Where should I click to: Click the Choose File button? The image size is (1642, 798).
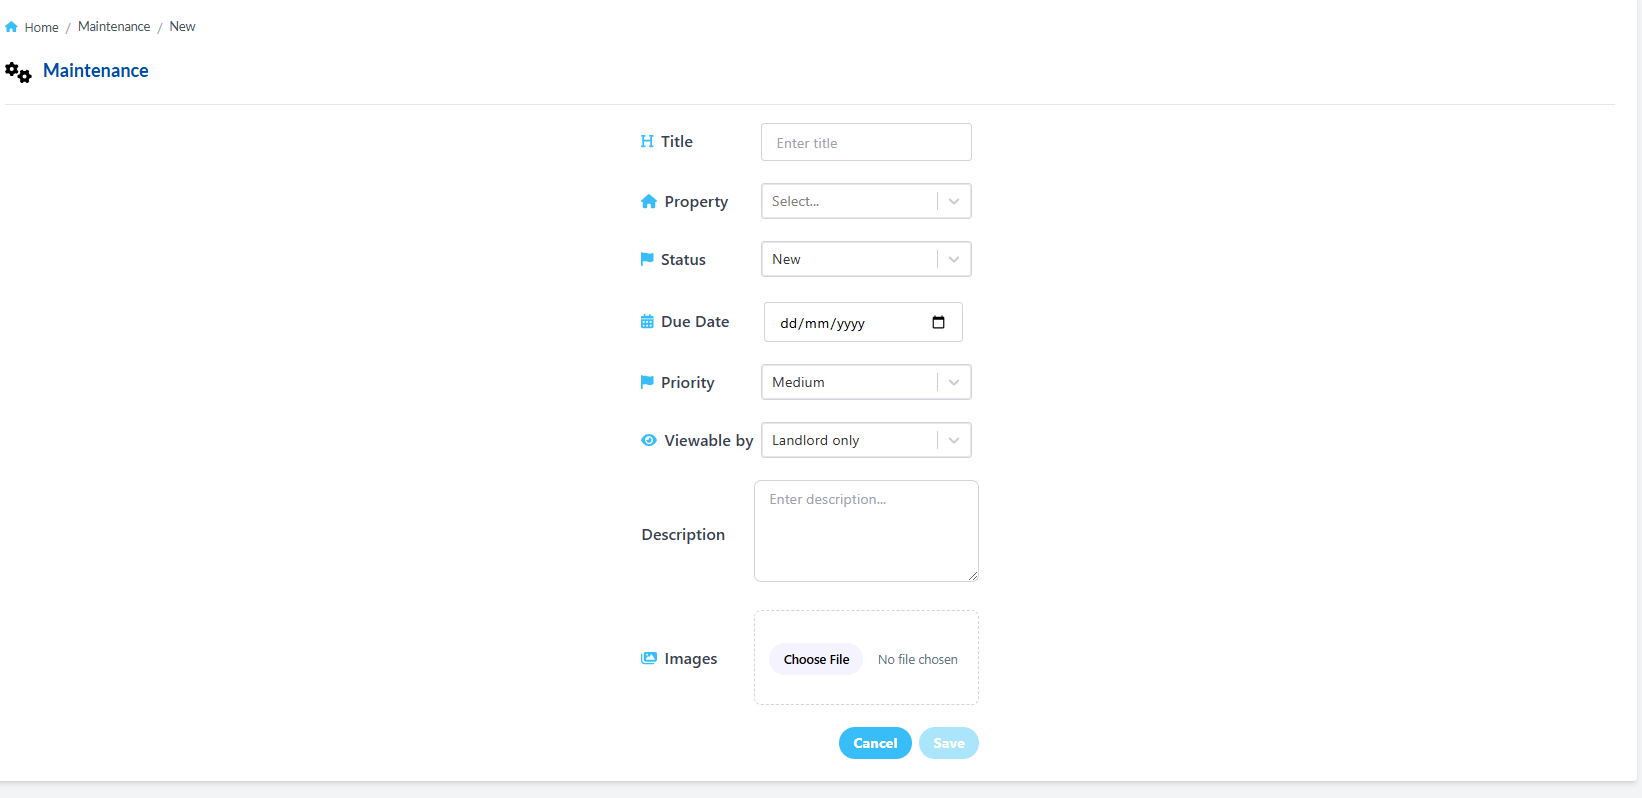[816, 659]
